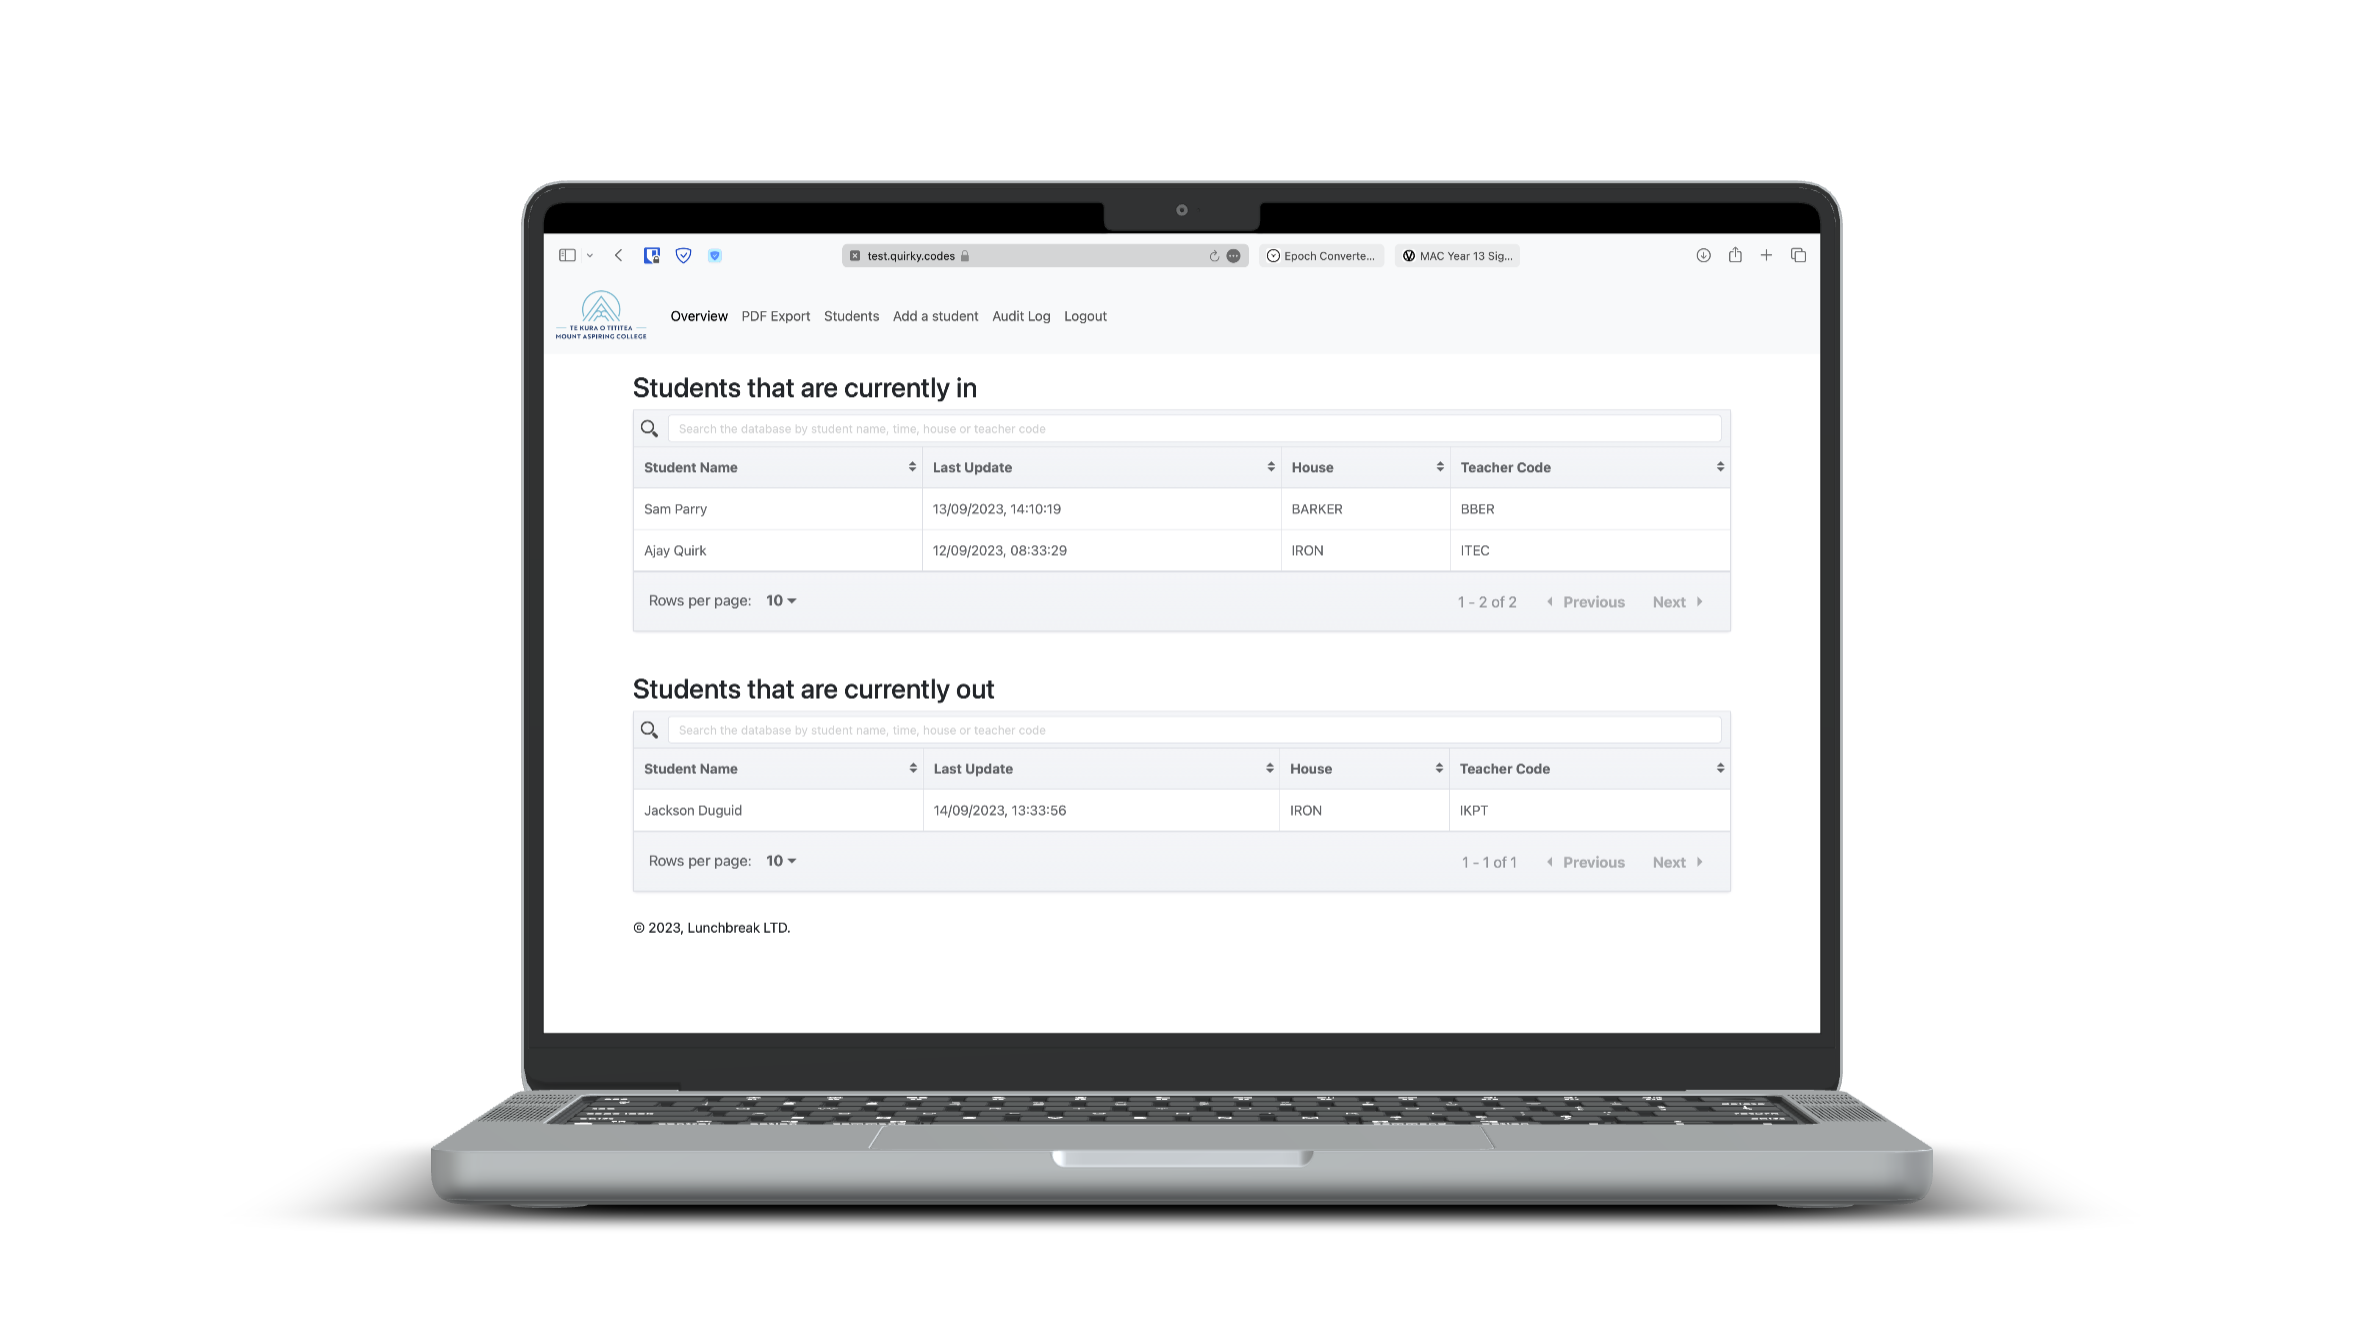Click the search icon for currently-in table
Screen dimensions: 2364x1326
tap(649, 428)
